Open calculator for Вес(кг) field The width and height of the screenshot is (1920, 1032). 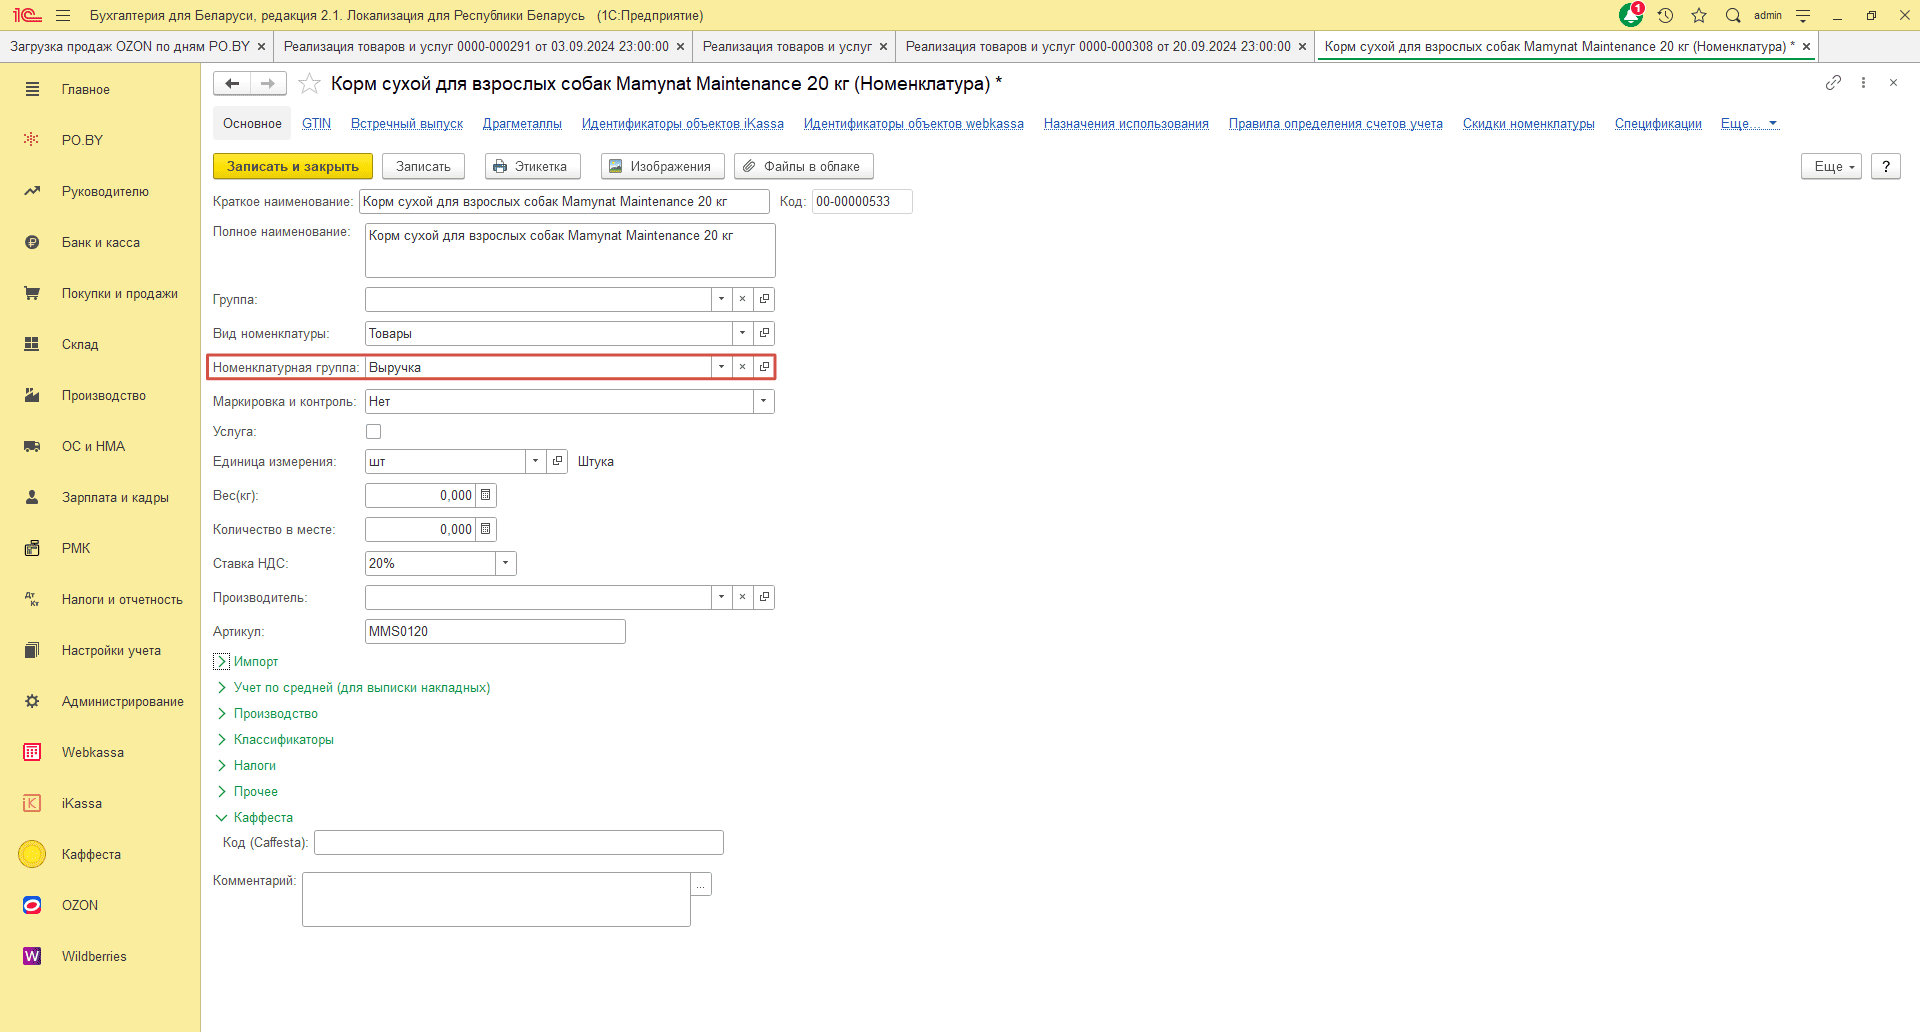click(x=486, y=495)
